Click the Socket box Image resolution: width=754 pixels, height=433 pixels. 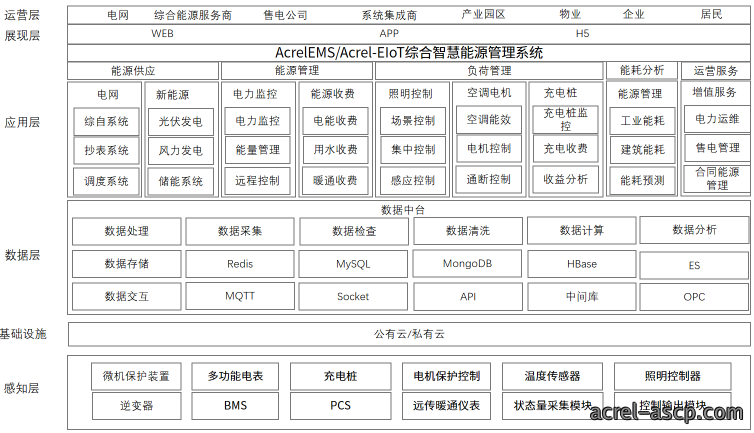353,297
